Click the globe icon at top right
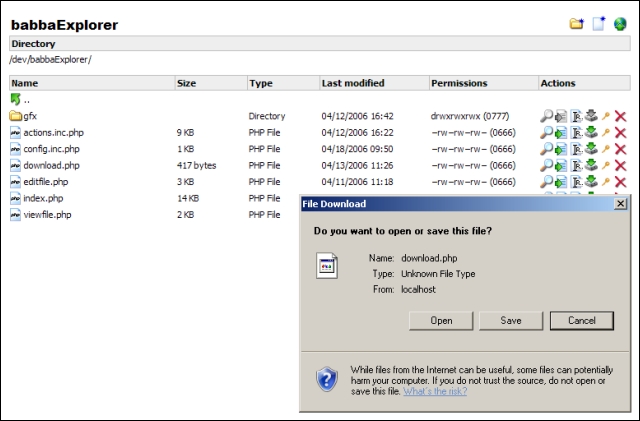Screen dimensions: 640x421 [620, 24]
